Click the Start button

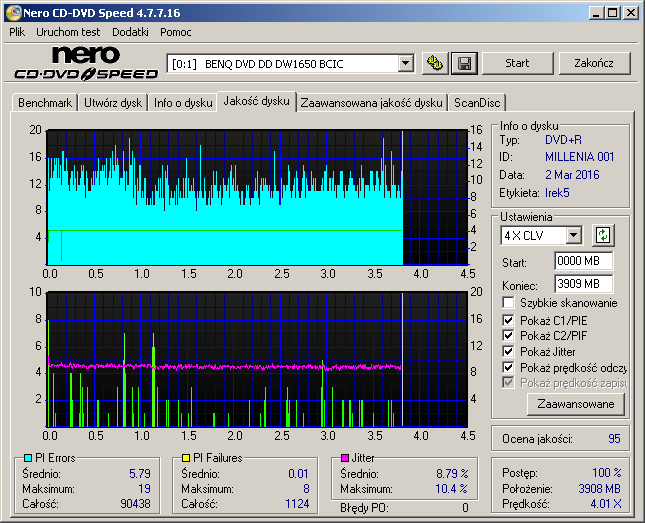[x=517, y=63]
